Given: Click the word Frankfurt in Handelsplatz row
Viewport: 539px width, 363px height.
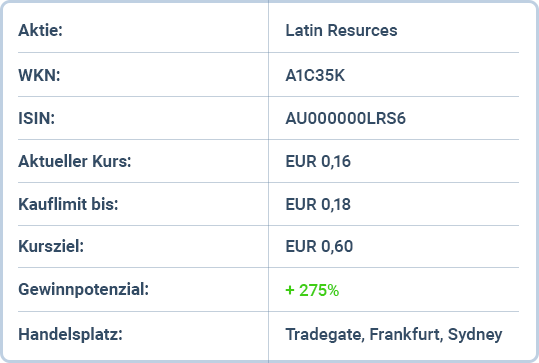Looking at the screenshot, I should (x=406, y=334).
